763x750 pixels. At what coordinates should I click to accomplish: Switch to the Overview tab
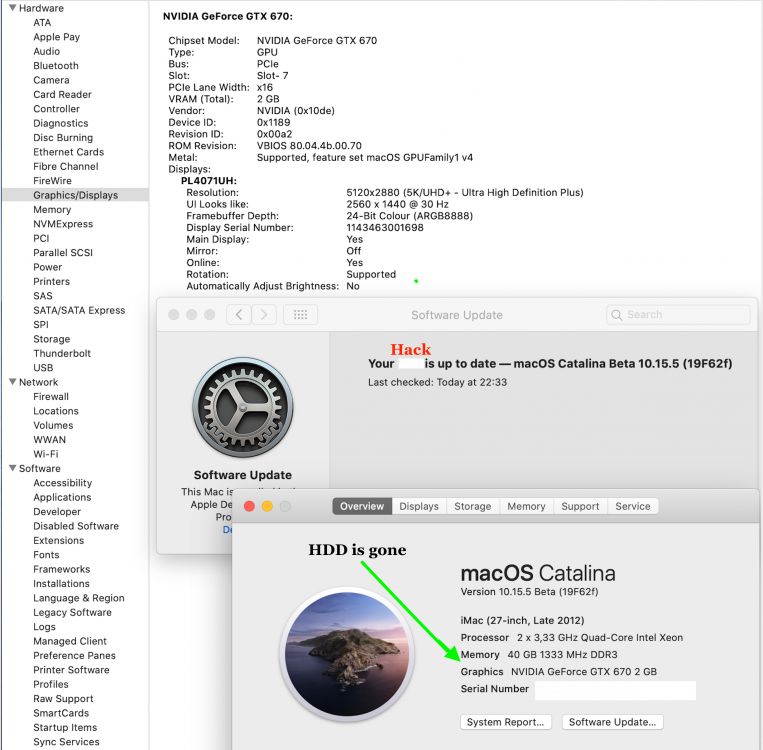pyautogui.click(x=362, y=506)
